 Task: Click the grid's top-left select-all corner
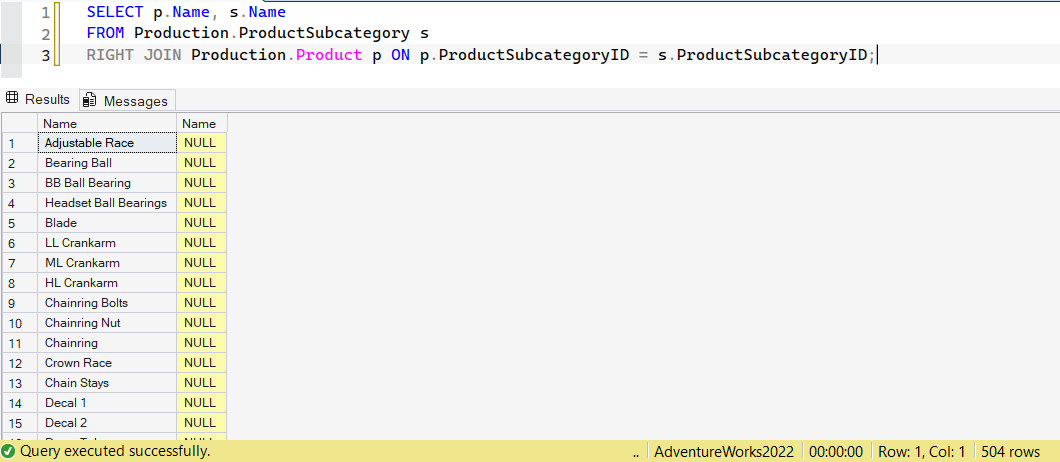[20, 124]
